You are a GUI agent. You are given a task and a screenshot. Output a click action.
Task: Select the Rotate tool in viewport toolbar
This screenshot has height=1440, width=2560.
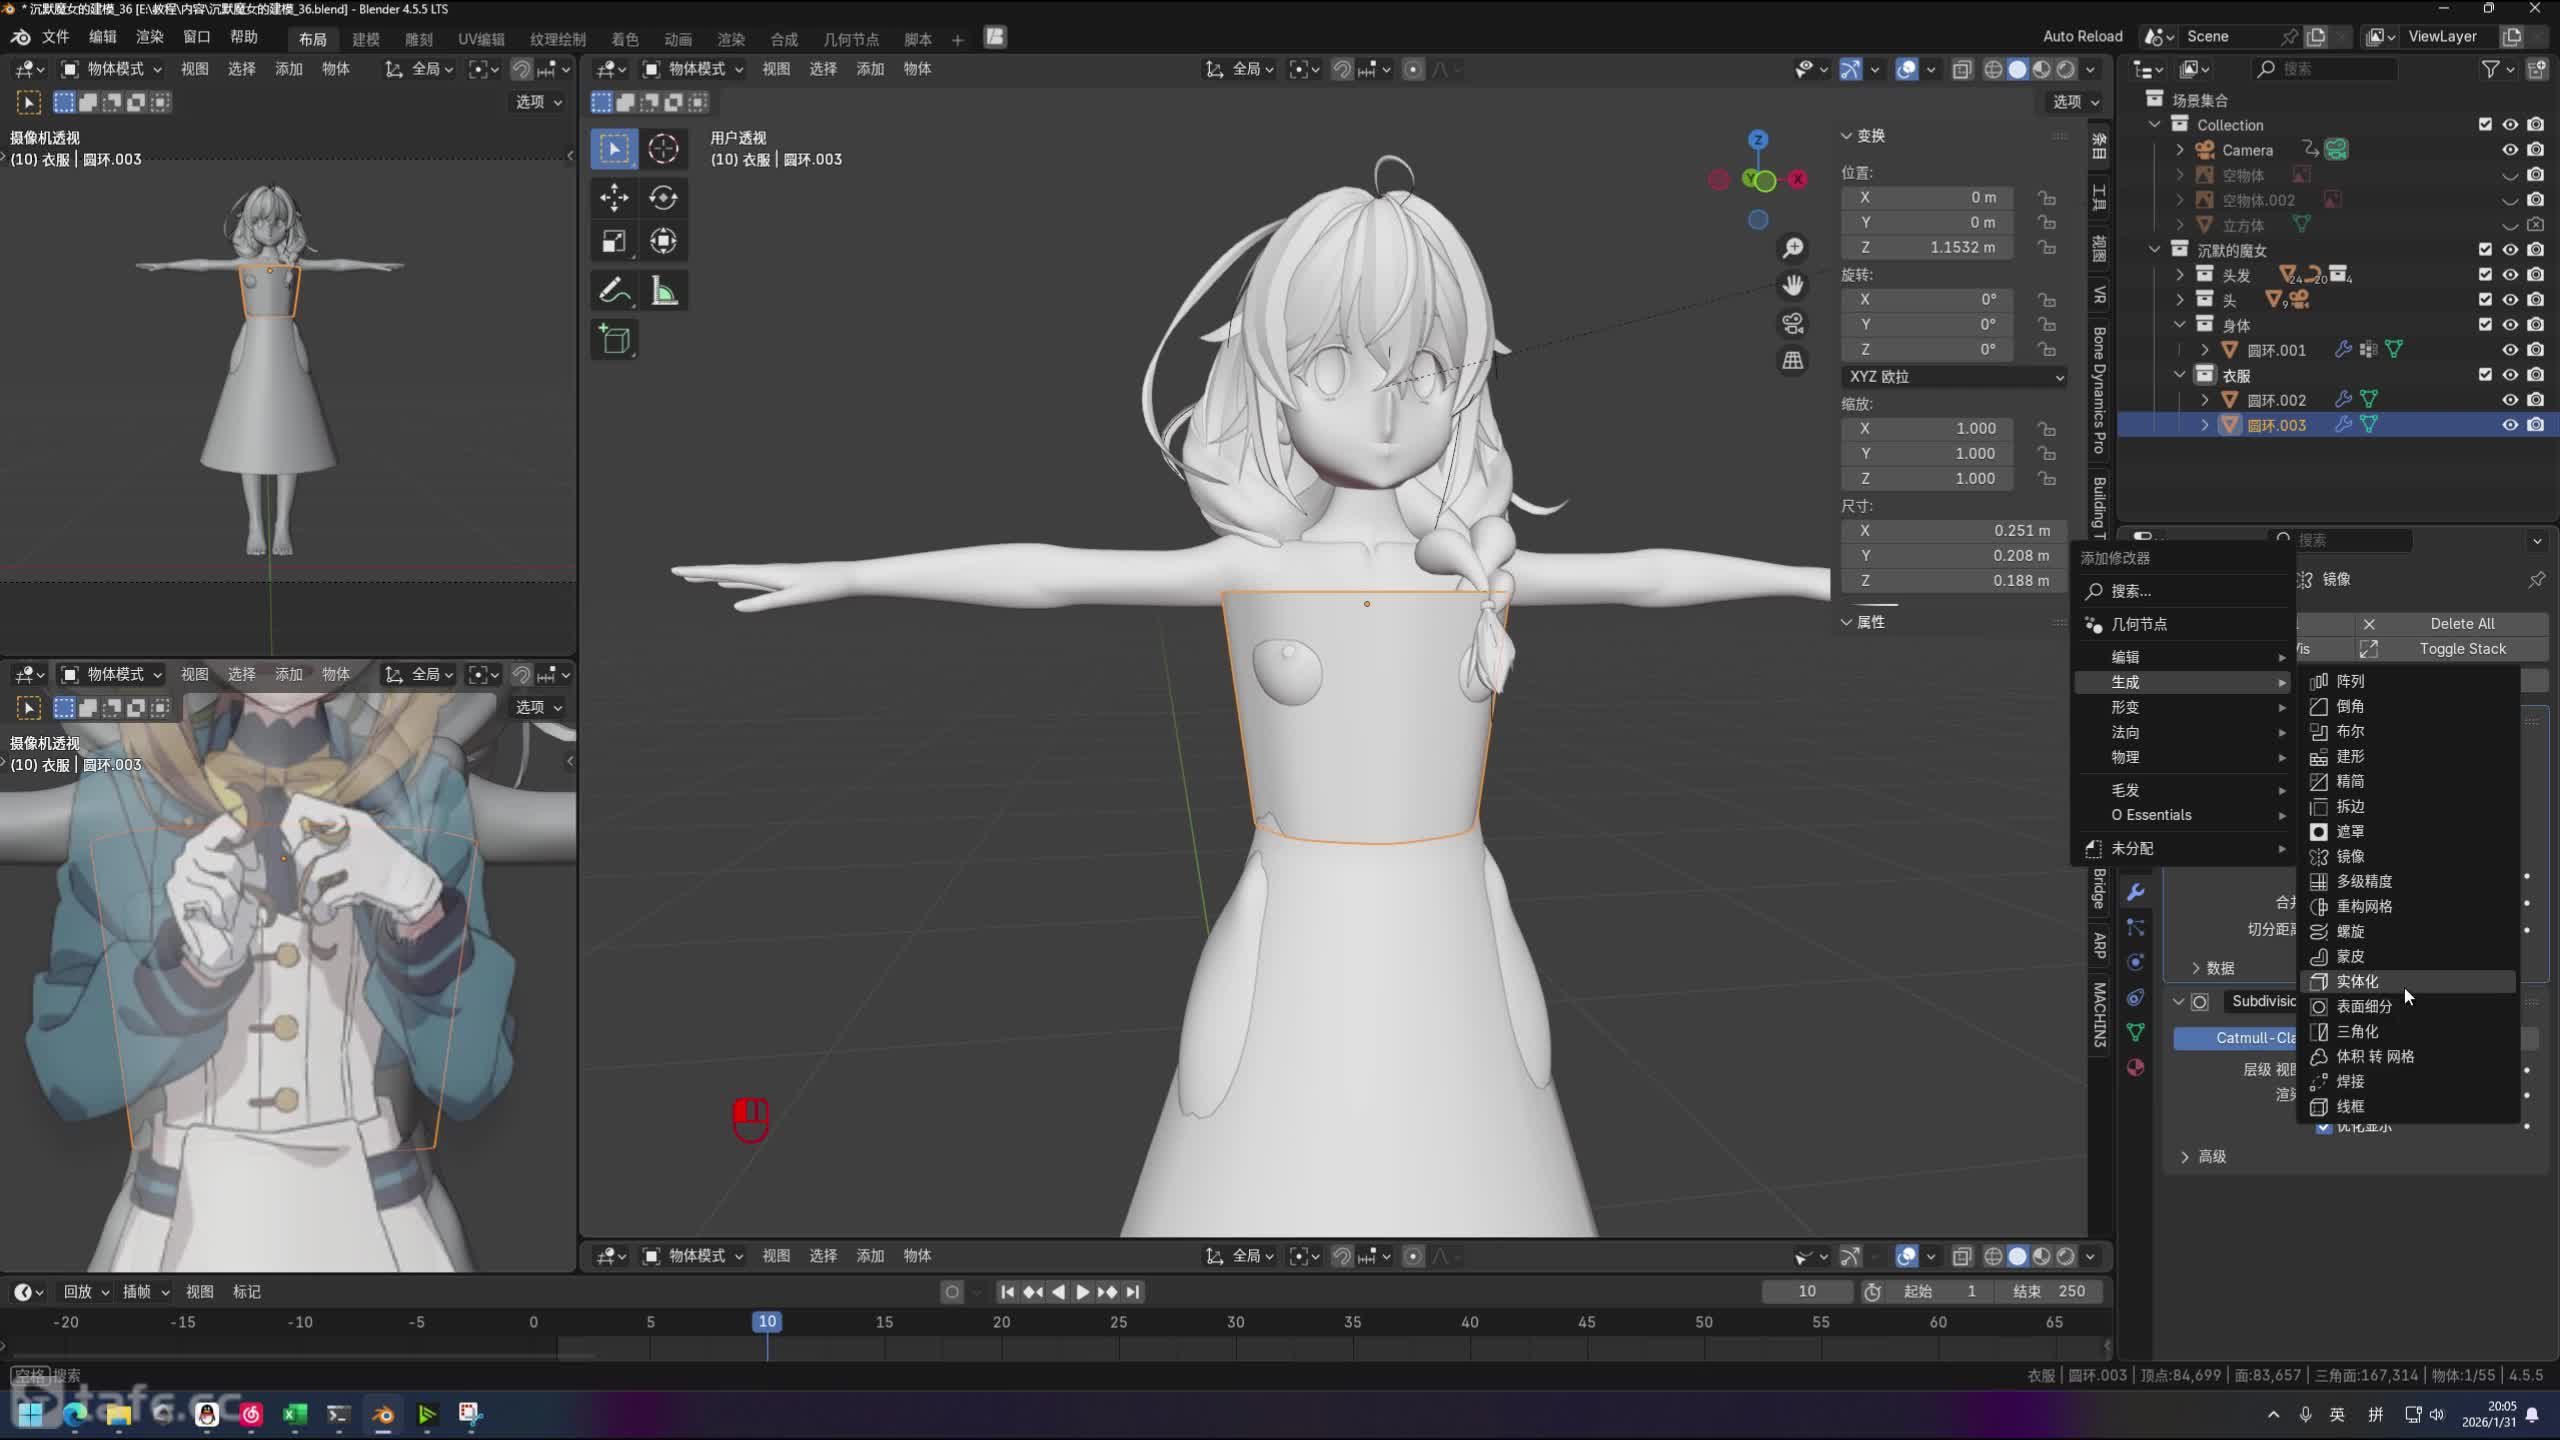(x=663, y=198)
